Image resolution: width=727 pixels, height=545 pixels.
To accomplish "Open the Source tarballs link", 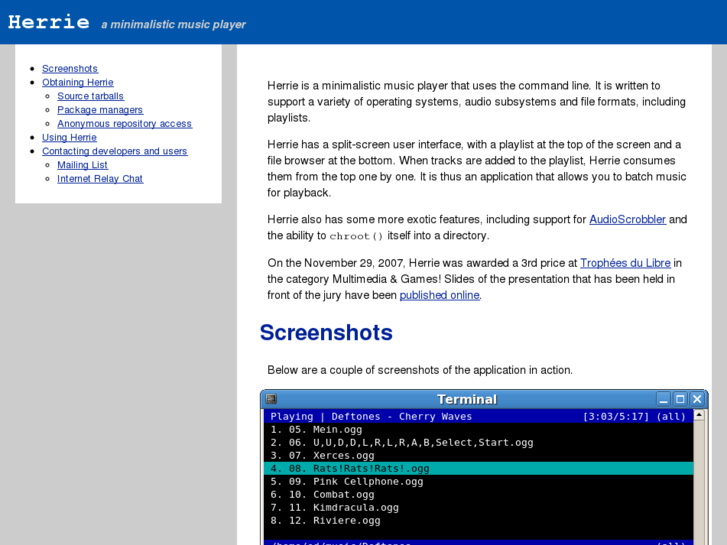I will click(x=90, y=96).
